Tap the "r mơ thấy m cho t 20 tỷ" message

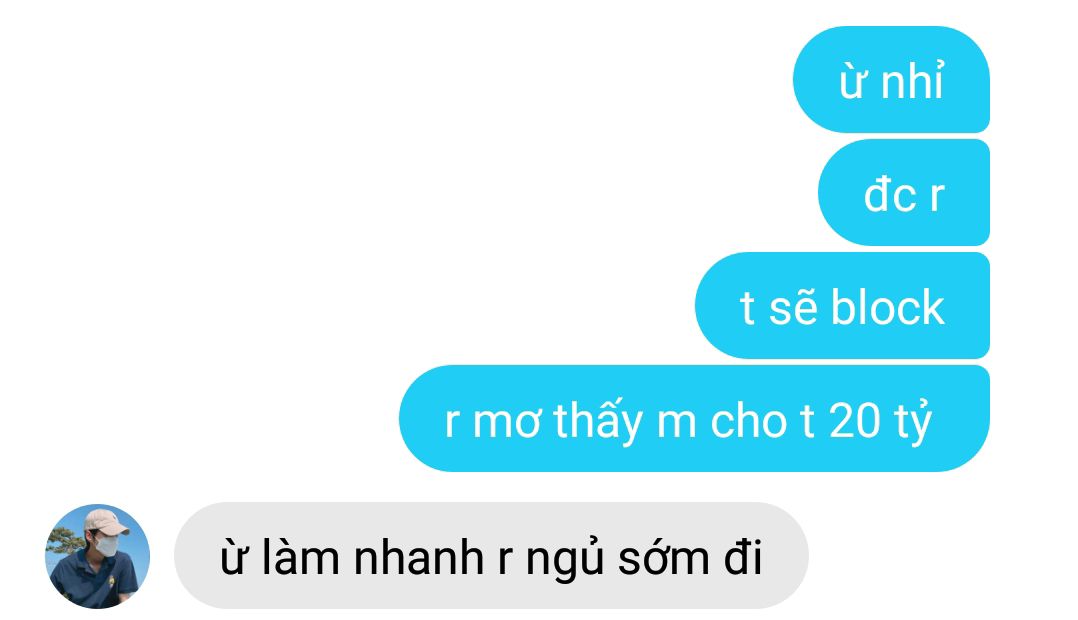694,419
